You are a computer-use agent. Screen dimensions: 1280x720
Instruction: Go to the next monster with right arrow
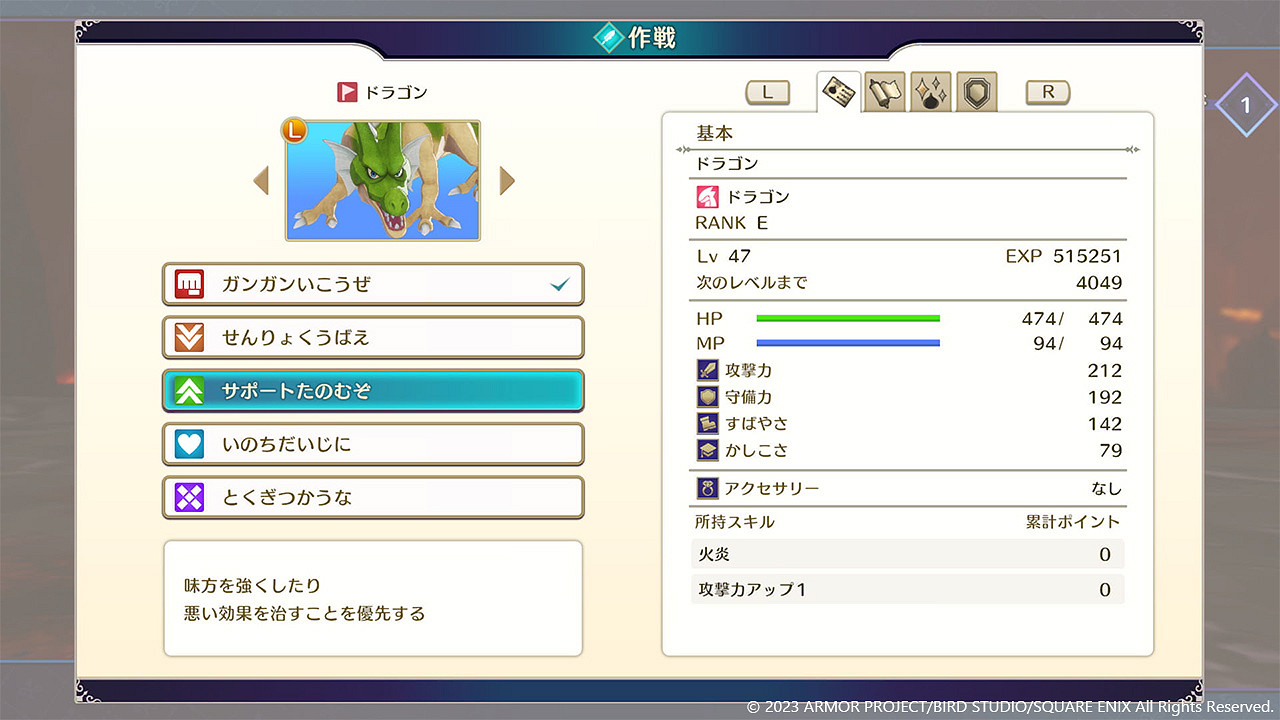pyautogui.click(x=507, y=181)
